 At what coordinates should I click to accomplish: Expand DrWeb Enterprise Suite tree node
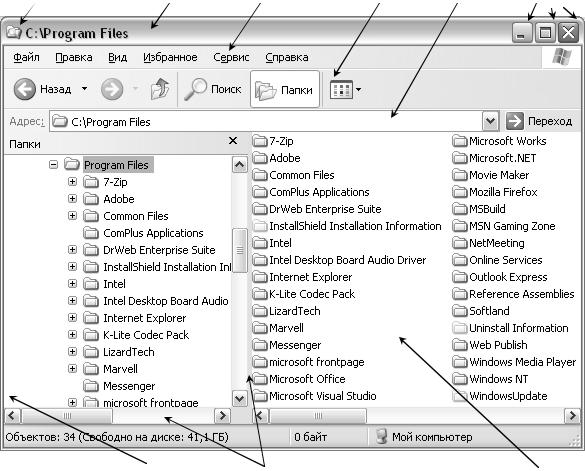(x=72, y=250)
